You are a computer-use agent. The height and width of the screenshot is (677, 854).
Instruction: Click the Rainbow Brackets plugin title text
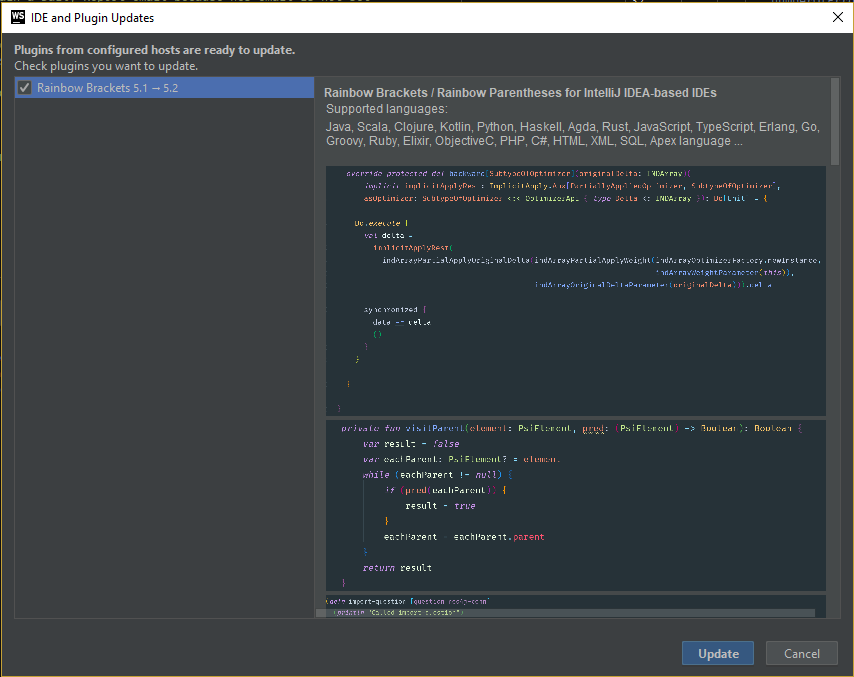click(x=520, y=91)
